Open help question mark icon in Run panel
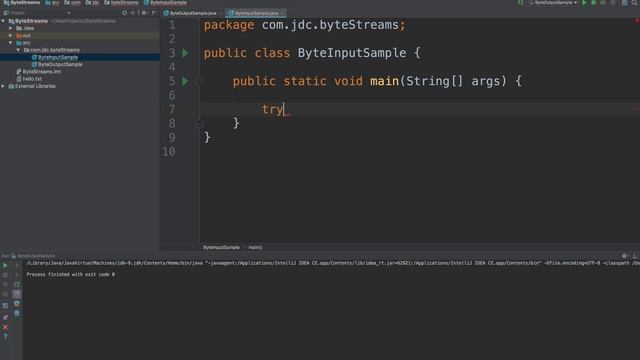This screenshot has height=360, width=640. click(x=5, y=337)
